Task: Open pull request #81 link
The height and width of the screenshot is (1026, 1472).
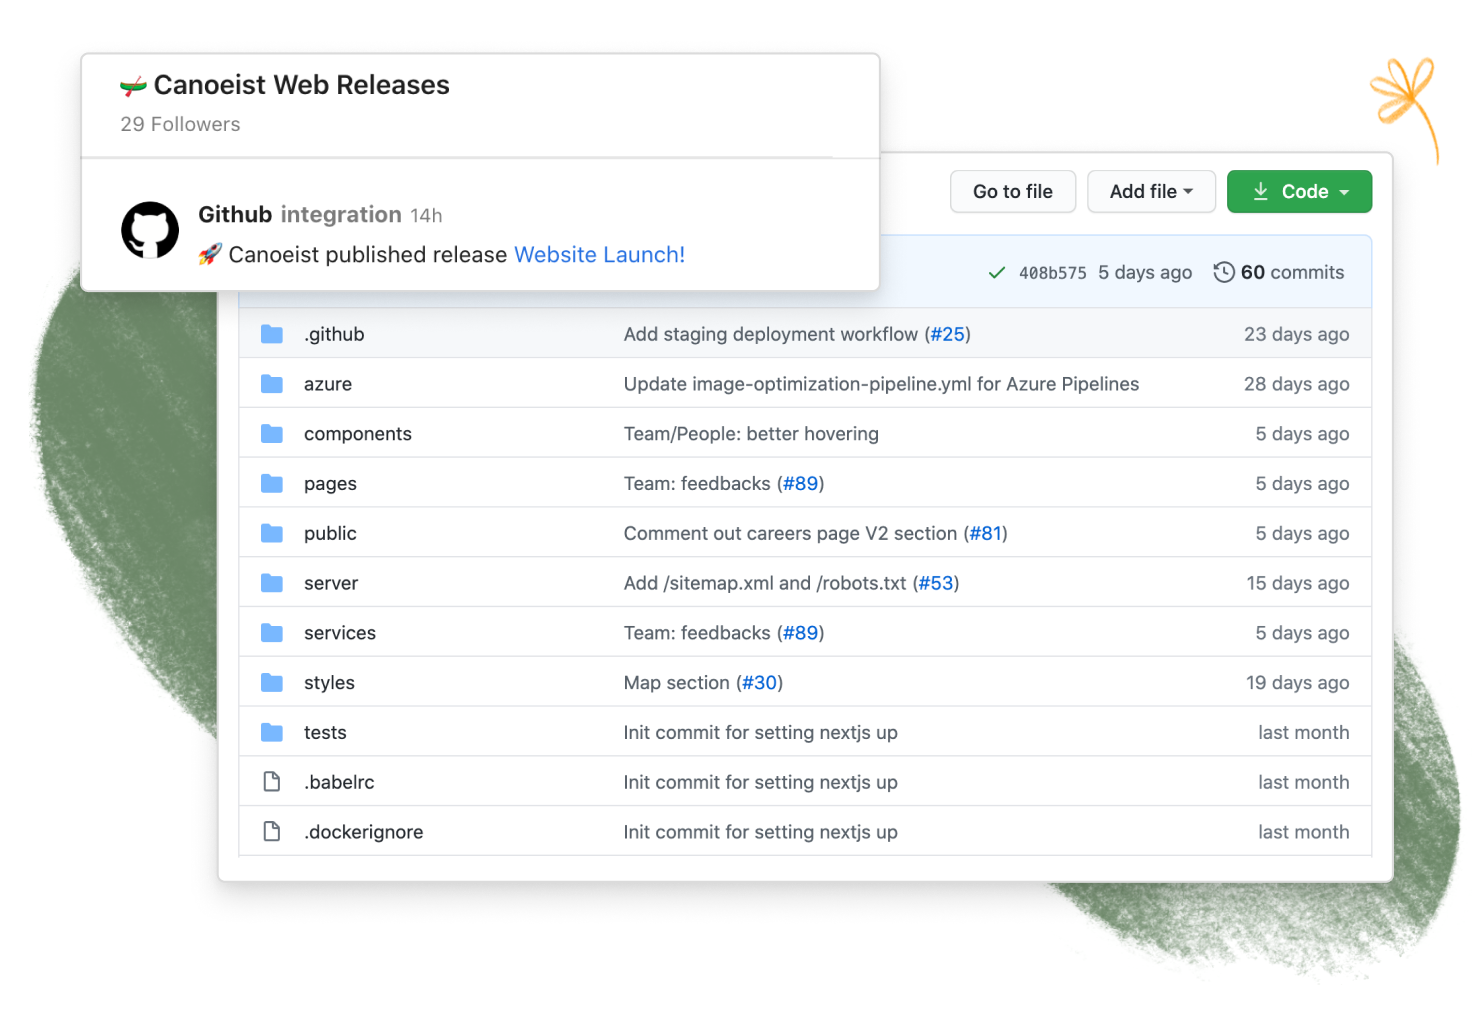Action: (986, 534)
